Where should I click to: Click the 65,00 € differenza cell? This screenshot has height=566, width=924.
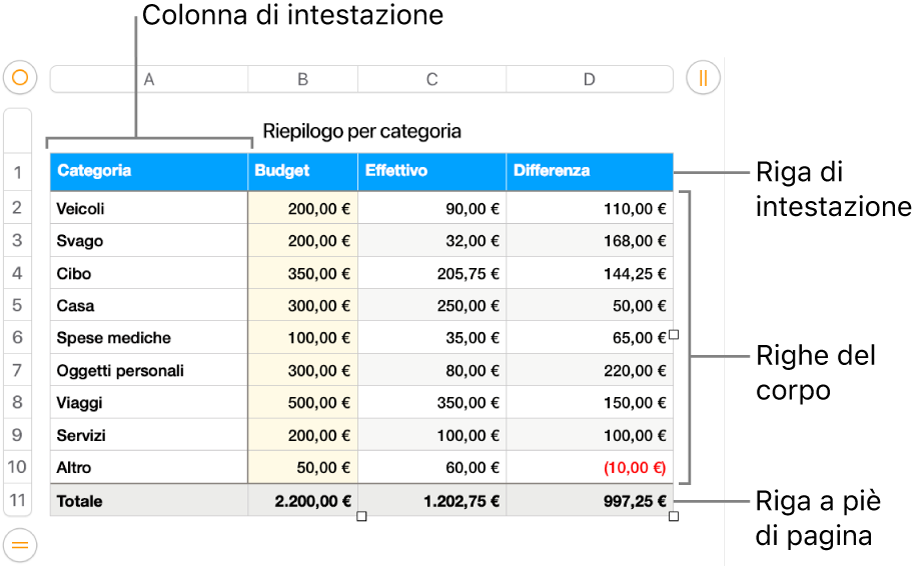(x=589, y=337)
